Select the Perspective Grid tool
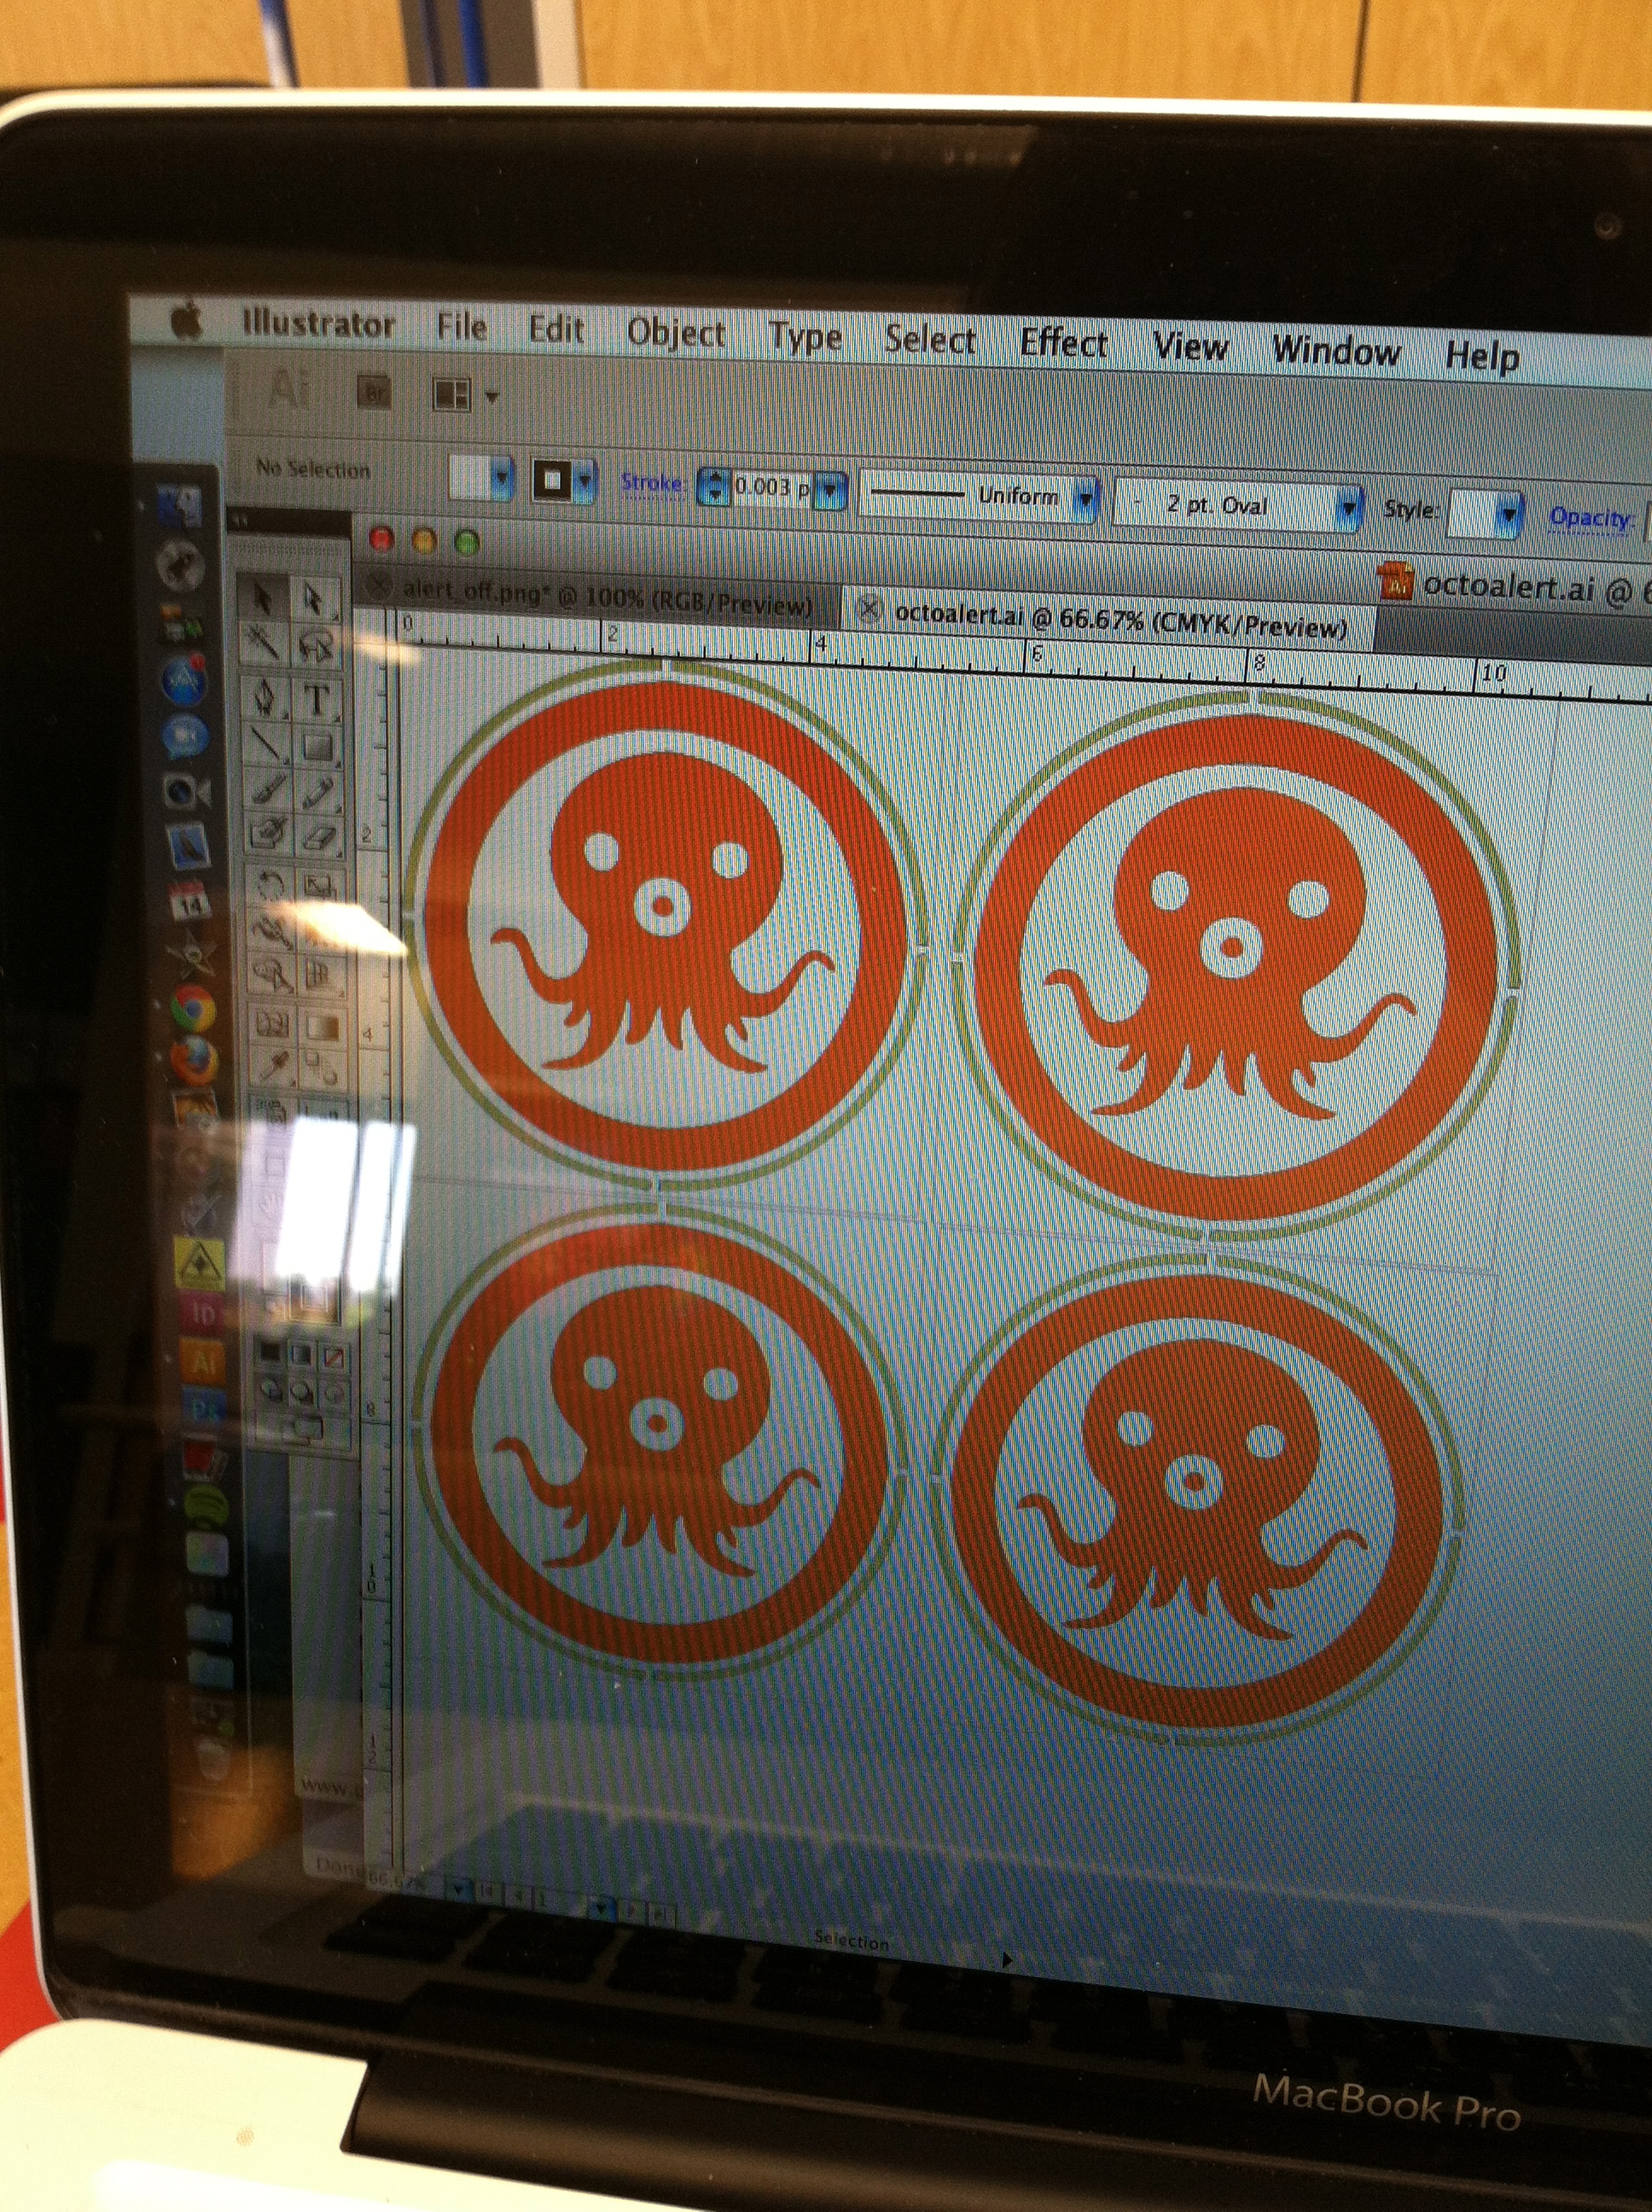Viewport: 1652px width, 2212px height. pyautogui.click(x=322, y=975)
